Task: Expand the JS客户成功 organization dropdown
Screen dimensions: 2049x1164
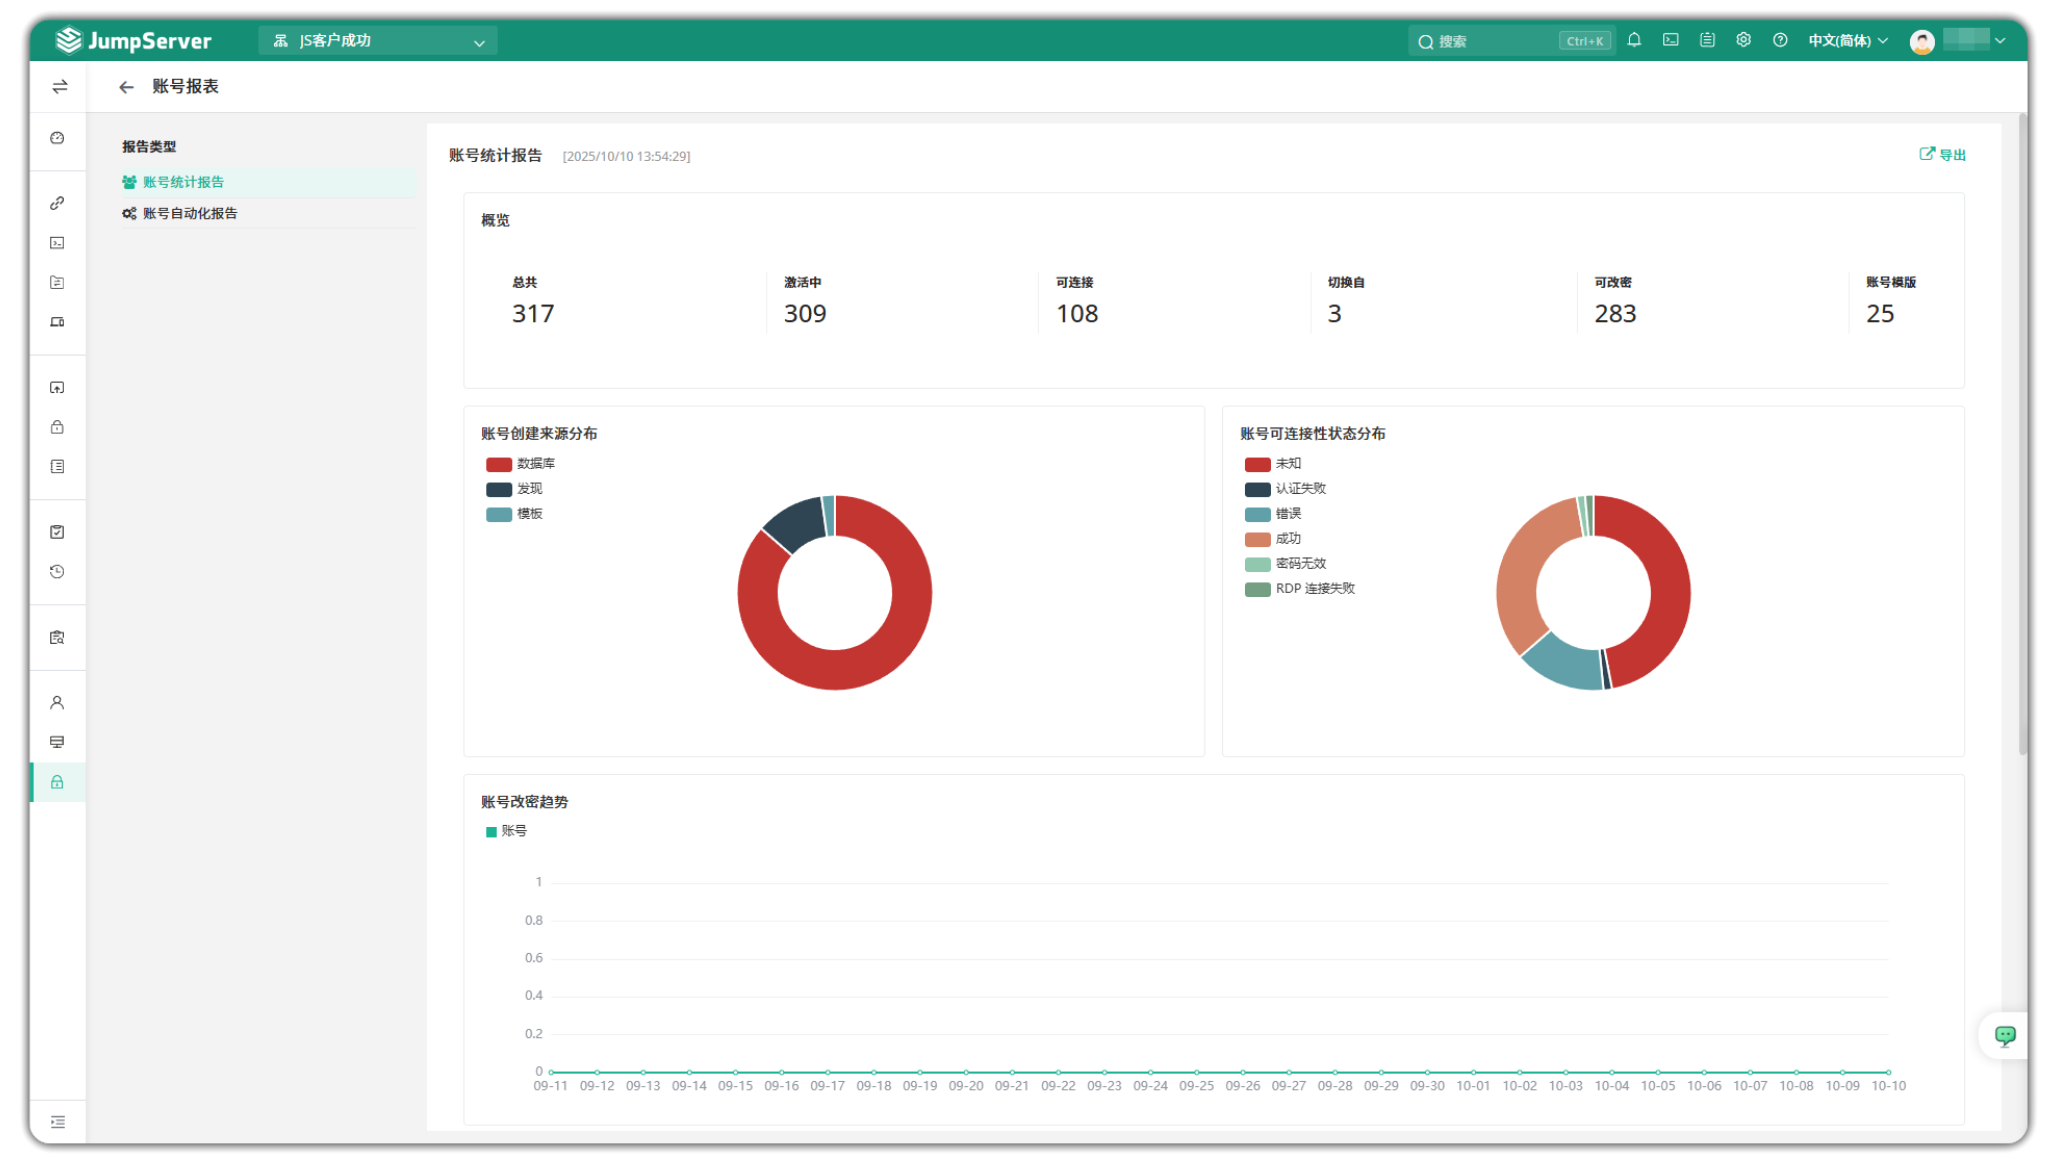Action: tap(378, 41)
